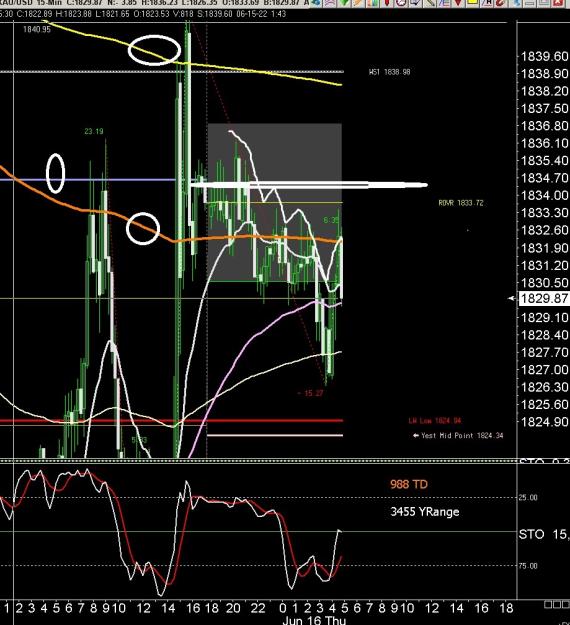This screenshot has width=570, height=625.
Task: Click the yellow square toolbar icon
Action: [x=473, y=2]
